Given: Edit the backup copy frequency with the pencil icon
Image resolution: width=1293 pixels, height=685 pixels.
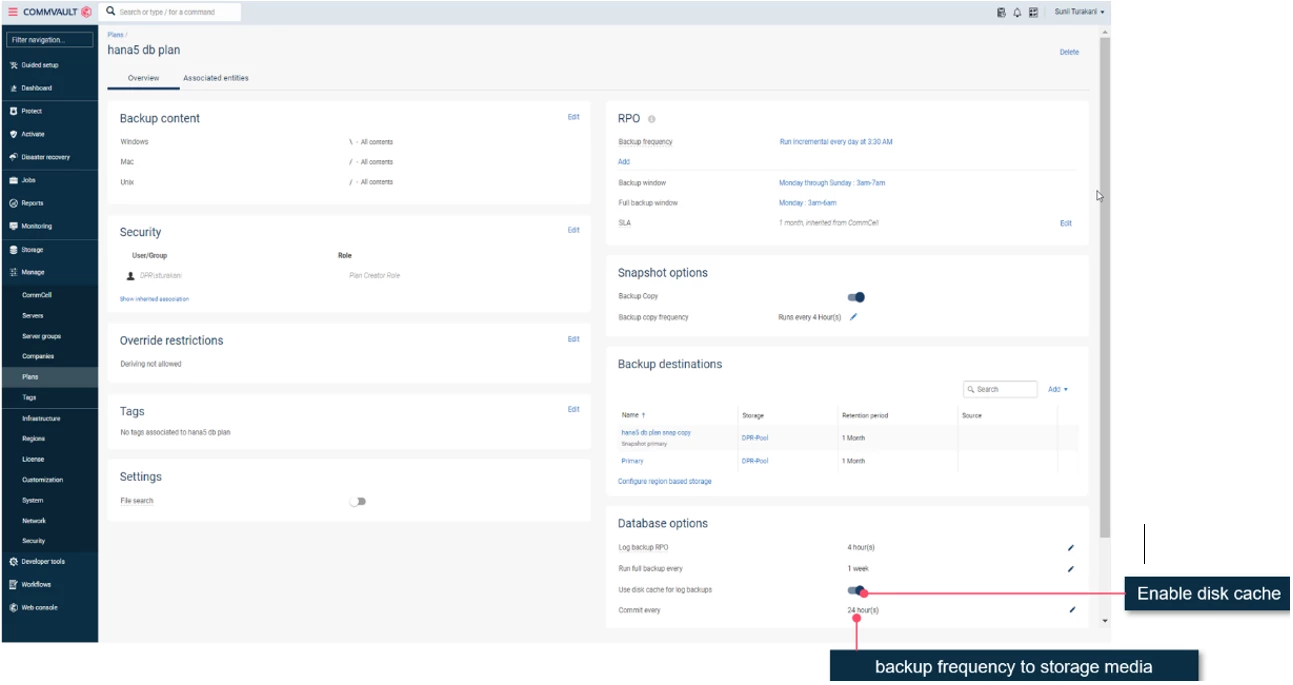Looking at the screenshot, I should [853, 317].
